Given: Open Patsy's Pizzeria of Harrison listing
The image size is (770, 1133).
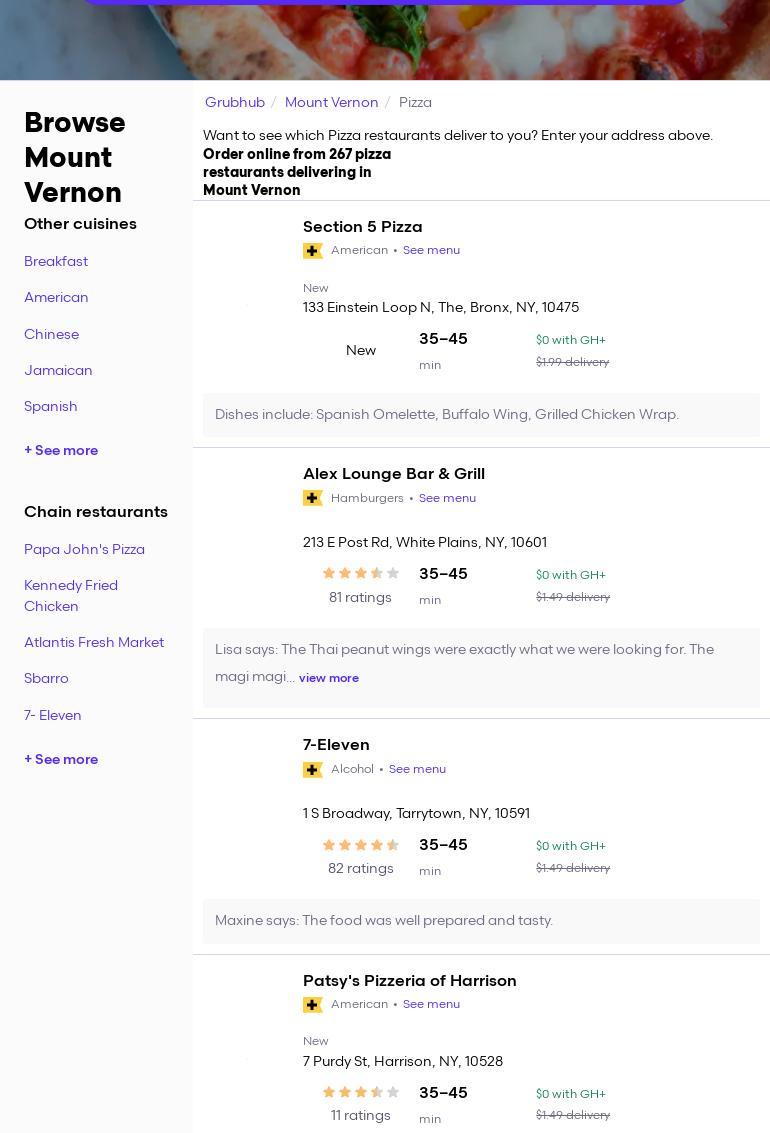Looking at the screenshot, I should pos(409,981).
